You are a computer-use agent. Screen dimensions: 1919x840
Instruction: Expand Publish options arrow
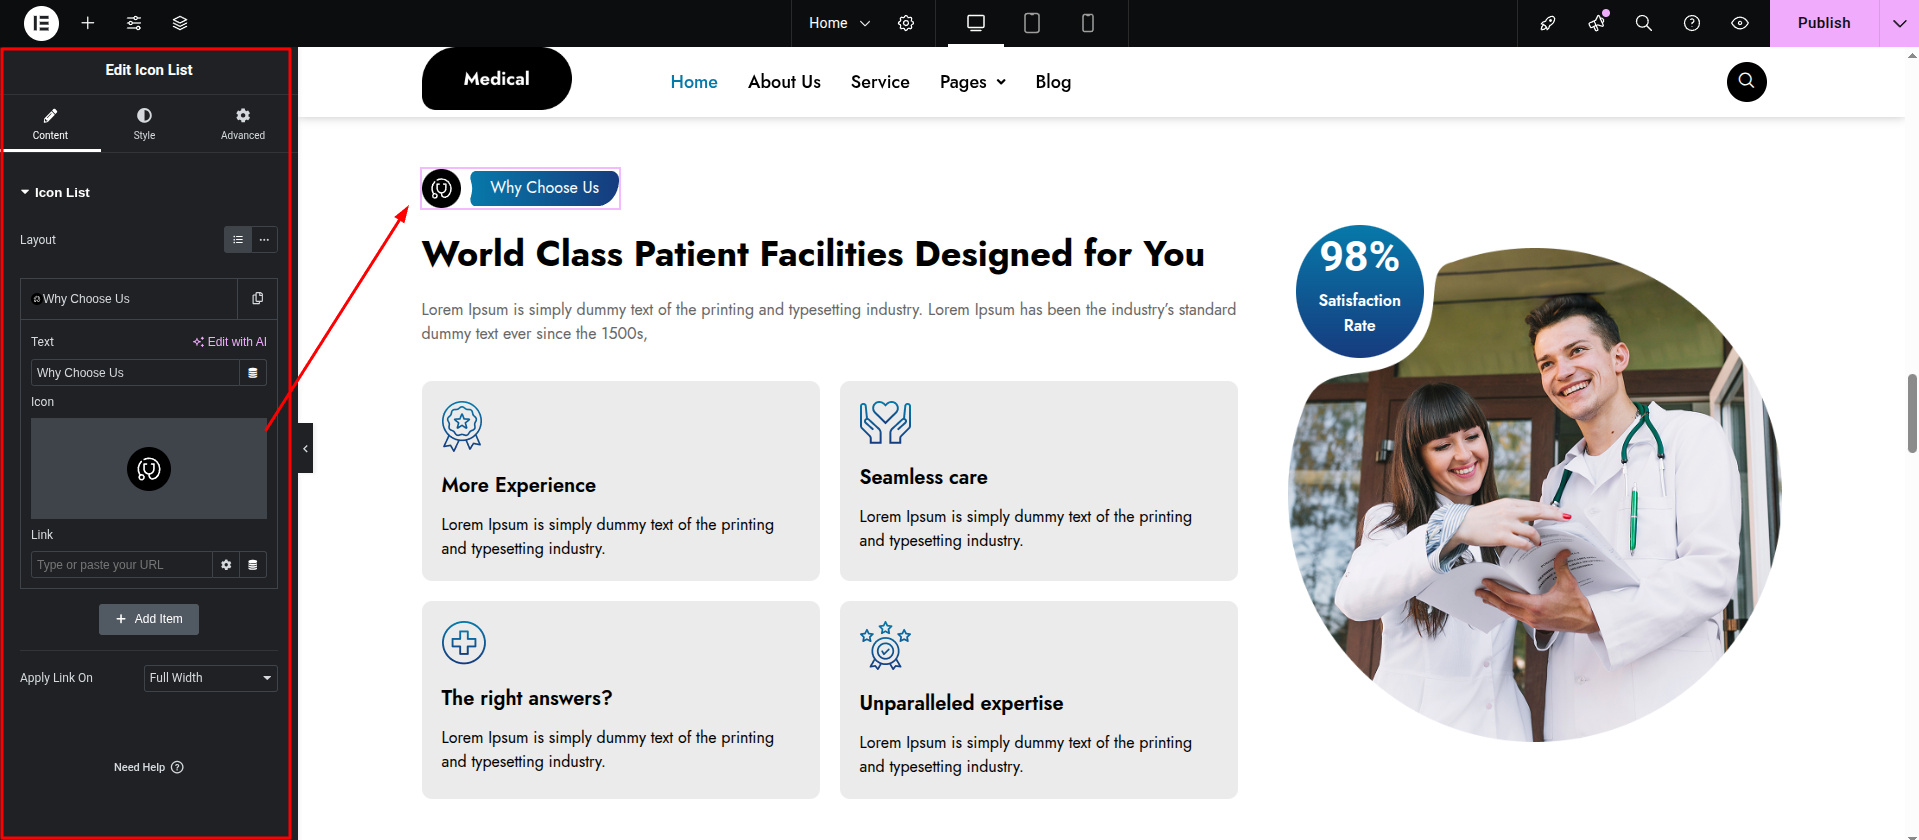click(1899, 23)
